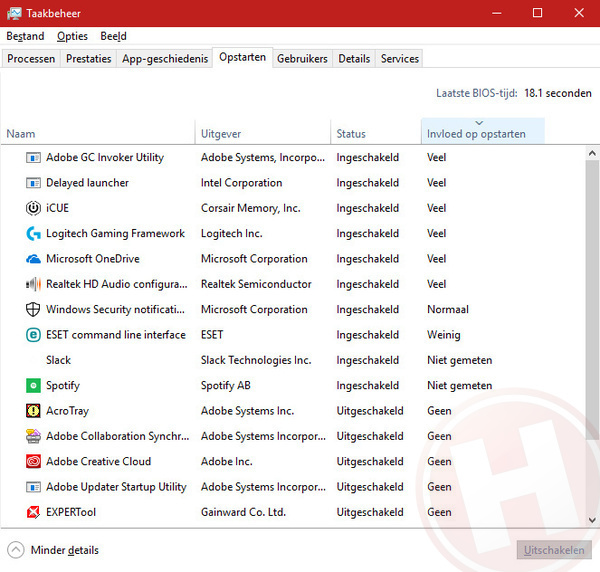600x572 pixels.
Task: Click Intel Corporation publisher cell
Action: (241, 183)
